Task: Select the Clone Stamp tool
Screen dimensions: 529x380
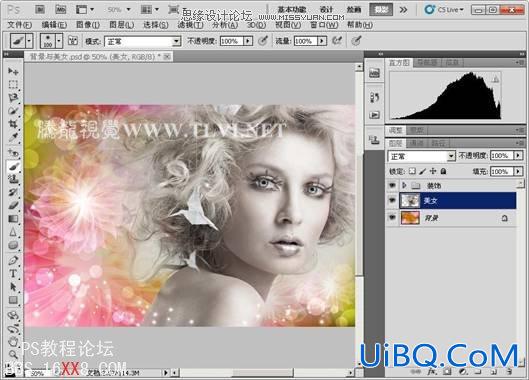Action: [13, 179]
